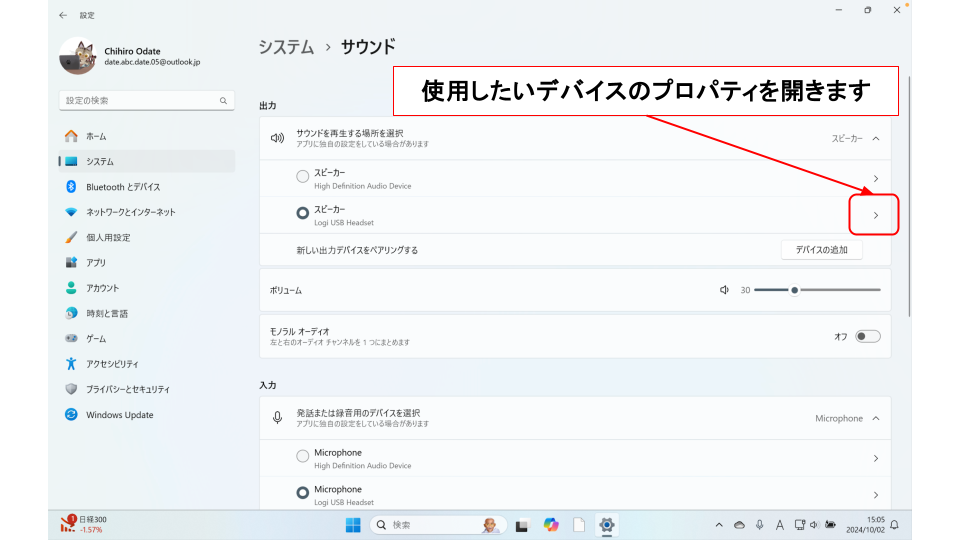
Task: Go to アクセシビリティ in sidebar
Action: pos(112,364)
